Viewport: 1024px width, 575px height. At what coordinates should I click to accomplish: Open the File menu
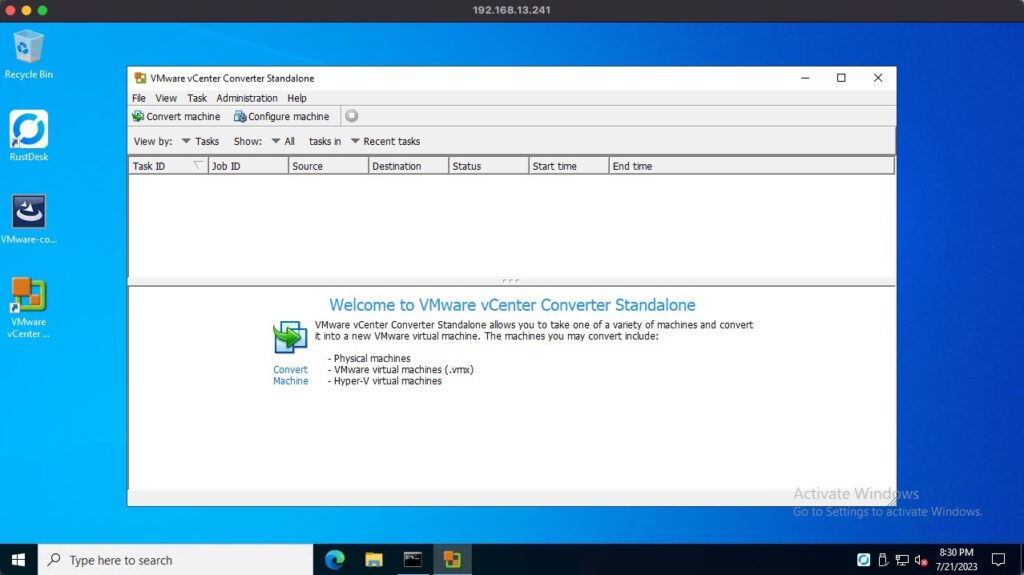[138, 98]
